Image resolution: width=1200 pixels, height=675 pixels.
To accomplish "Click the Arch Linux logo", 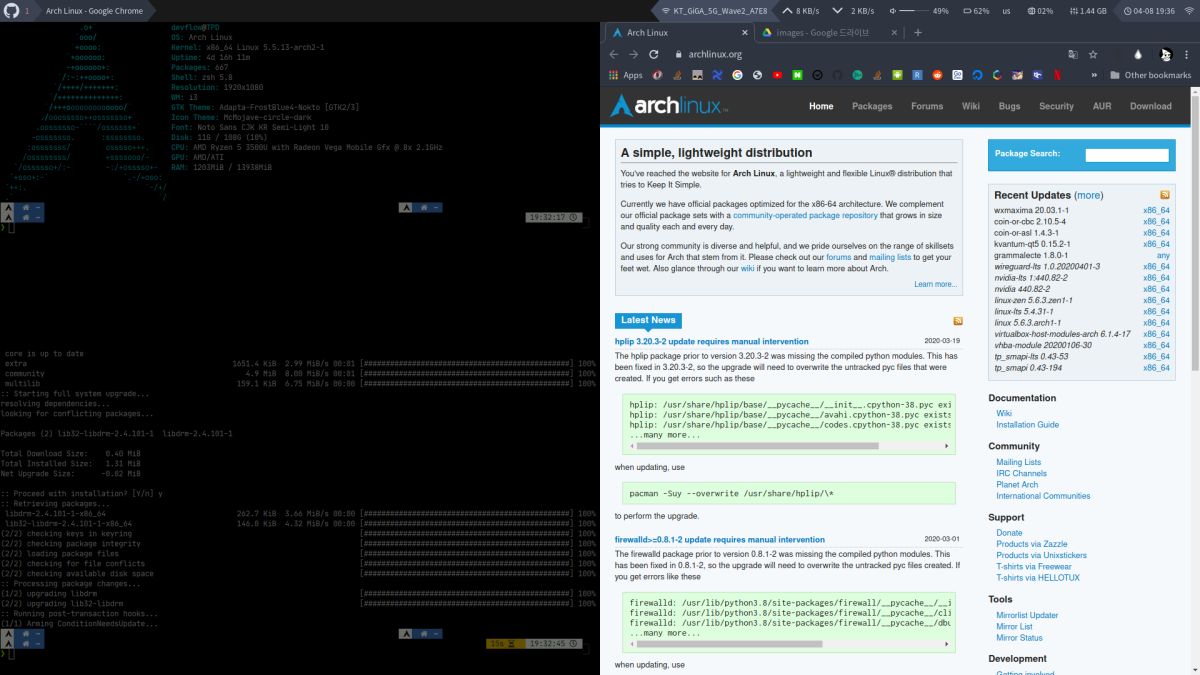I will (x=668, y=106).
